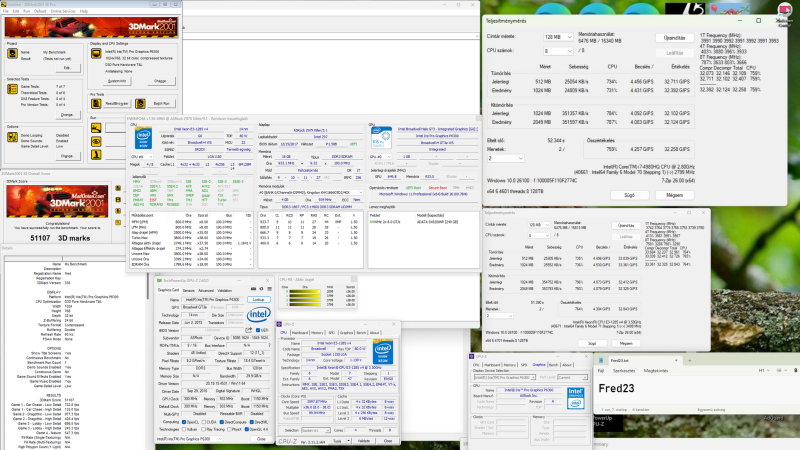
Task: Toggle DirectML checkbox in GPU-Z
Action: click(x=251, y=422)
